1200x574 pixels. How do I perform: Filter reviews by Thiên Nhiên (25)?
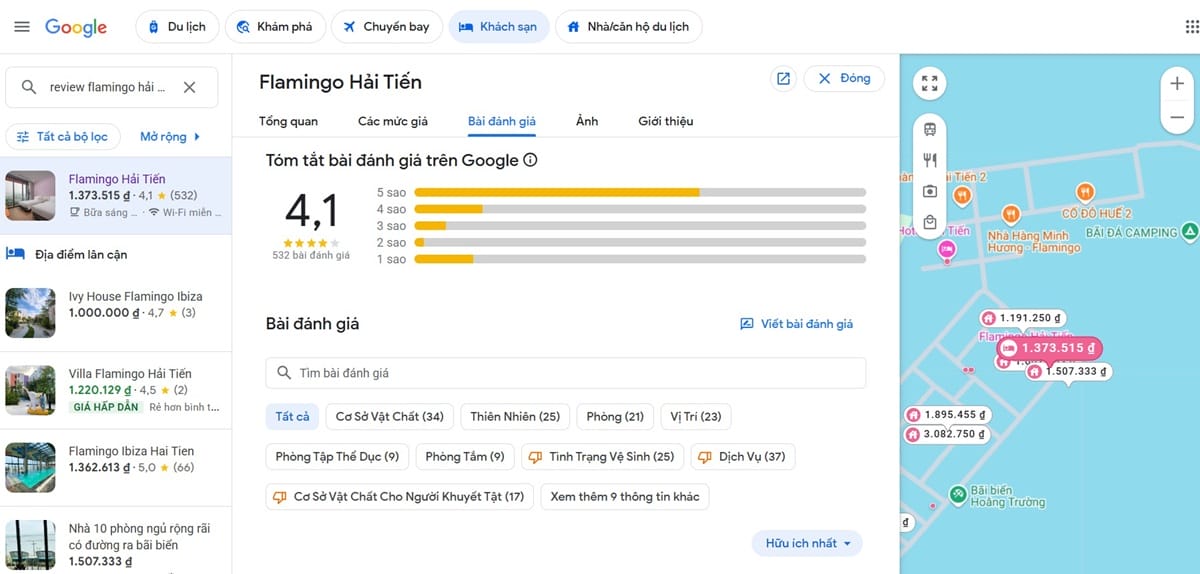[x=515, y=416]
